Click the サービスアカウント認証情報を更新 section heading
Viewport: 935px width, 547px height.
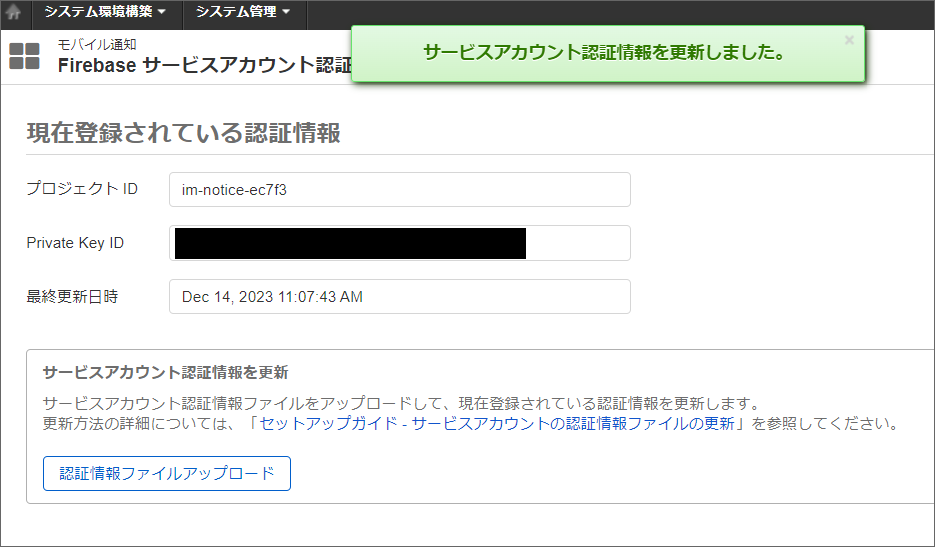(x=166, y=373)
